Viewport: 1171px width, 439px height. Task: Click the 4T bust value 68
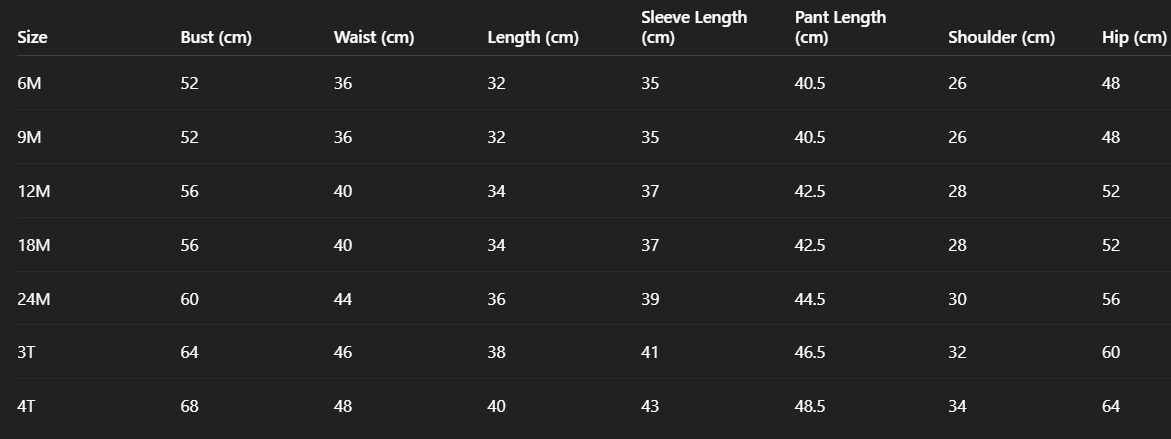coord(189,407)
